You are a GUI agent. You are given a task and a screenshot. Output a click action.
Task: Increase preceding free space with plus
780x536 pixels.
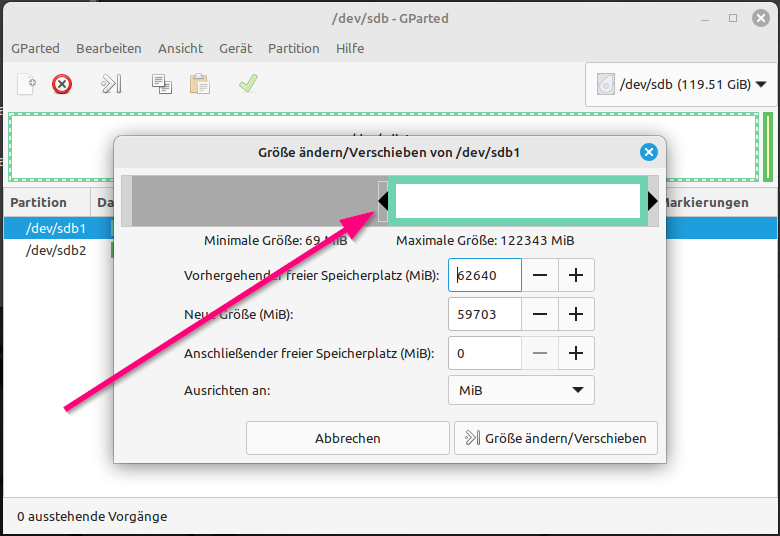tap(576, 275)
